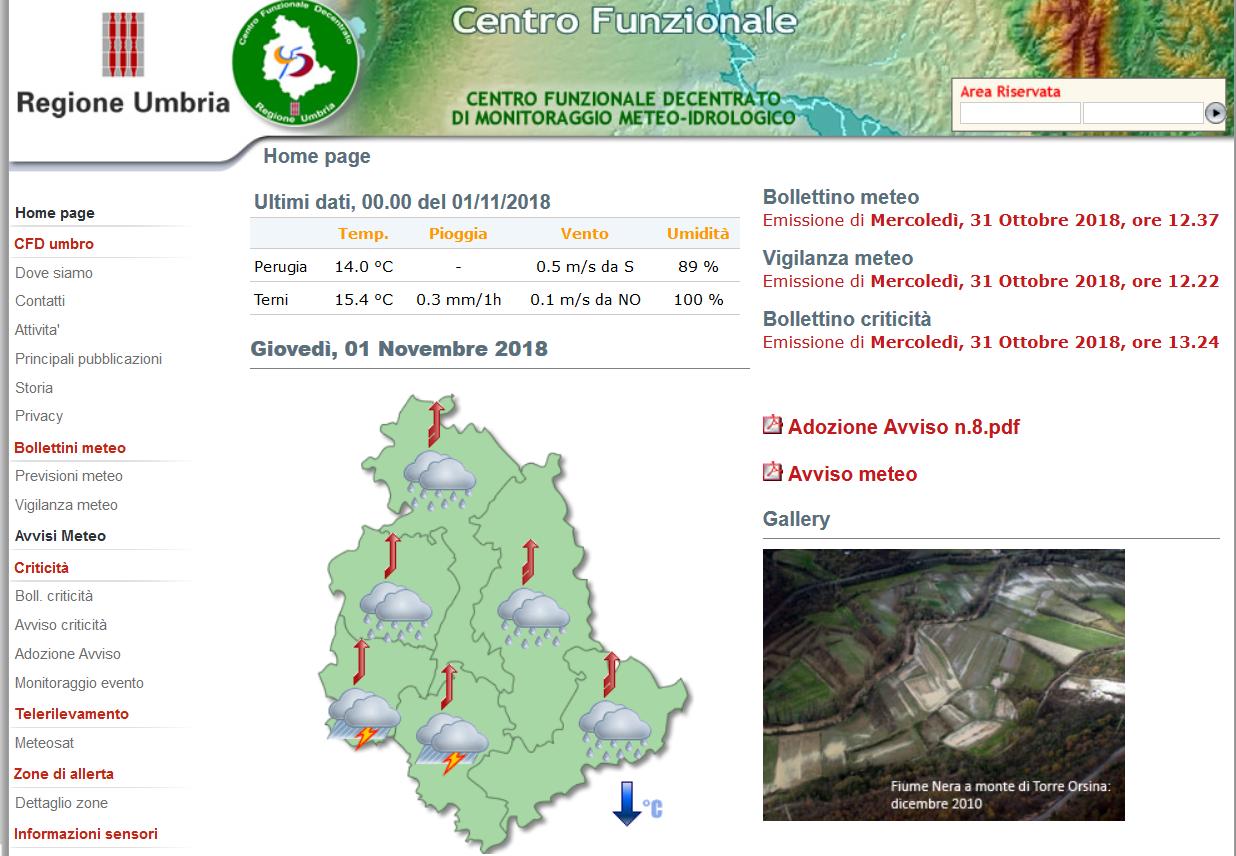
Task: Open the Zone di allerta section
Action: tap(64, 774)
